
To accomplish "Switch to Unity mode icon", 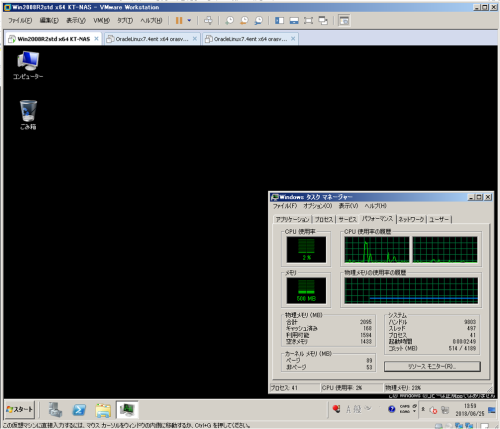I will coord(323,21).
